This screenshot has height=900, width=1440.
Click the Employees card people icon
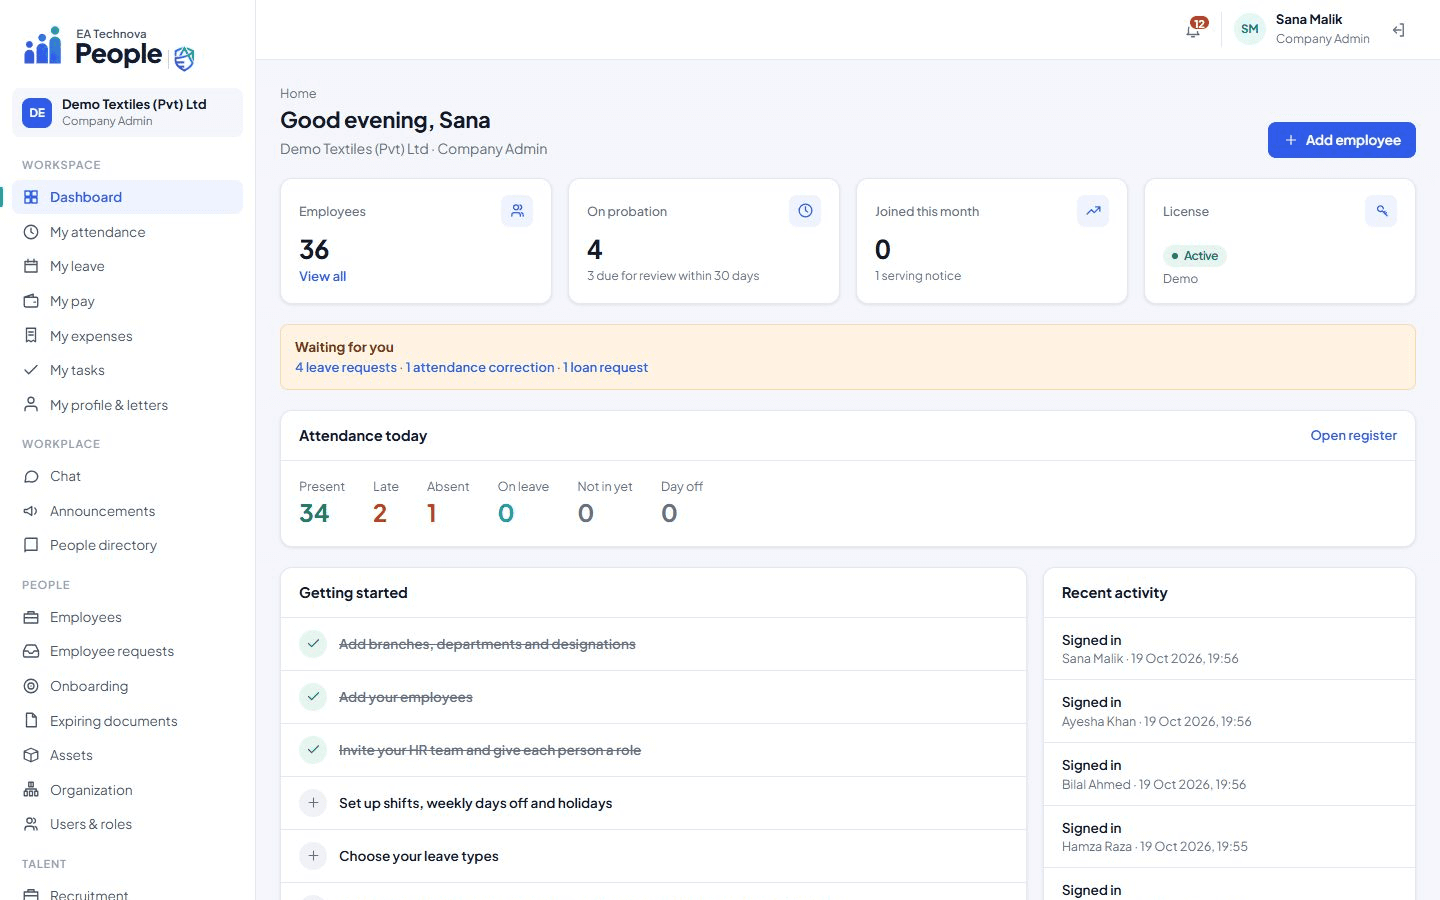517,211
